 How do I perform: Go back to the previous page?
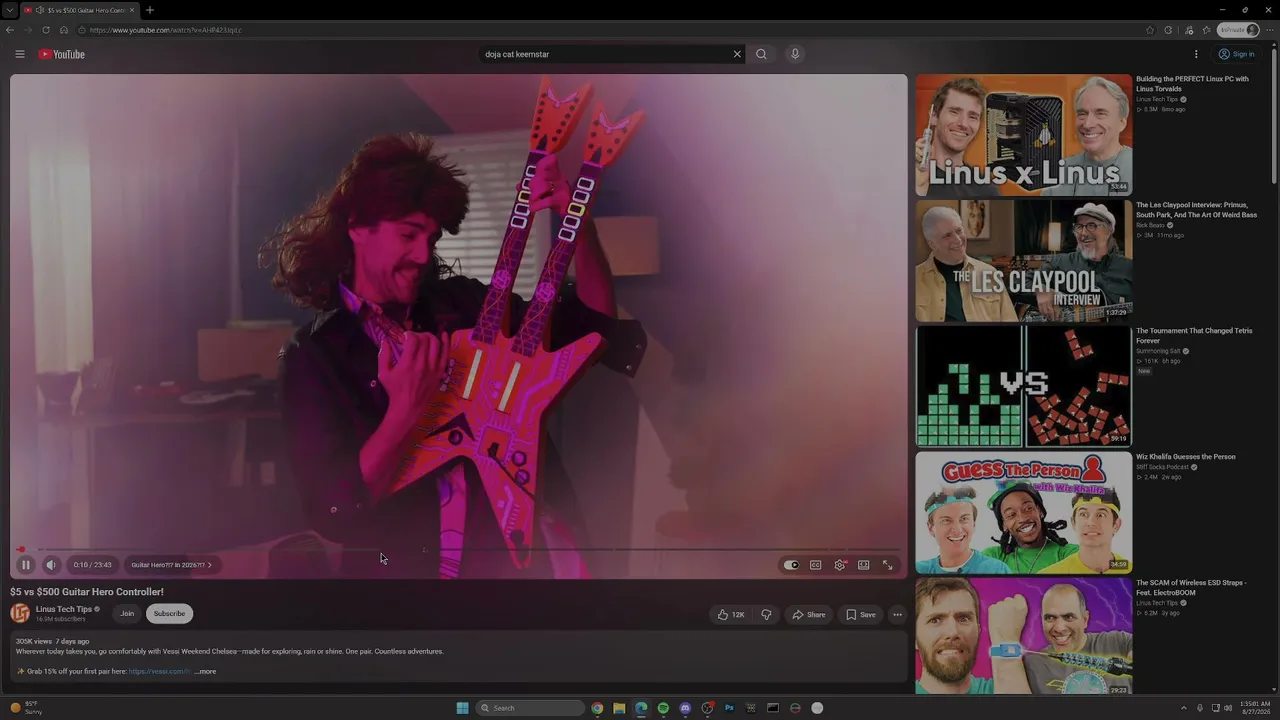click(x=10, y=30)
